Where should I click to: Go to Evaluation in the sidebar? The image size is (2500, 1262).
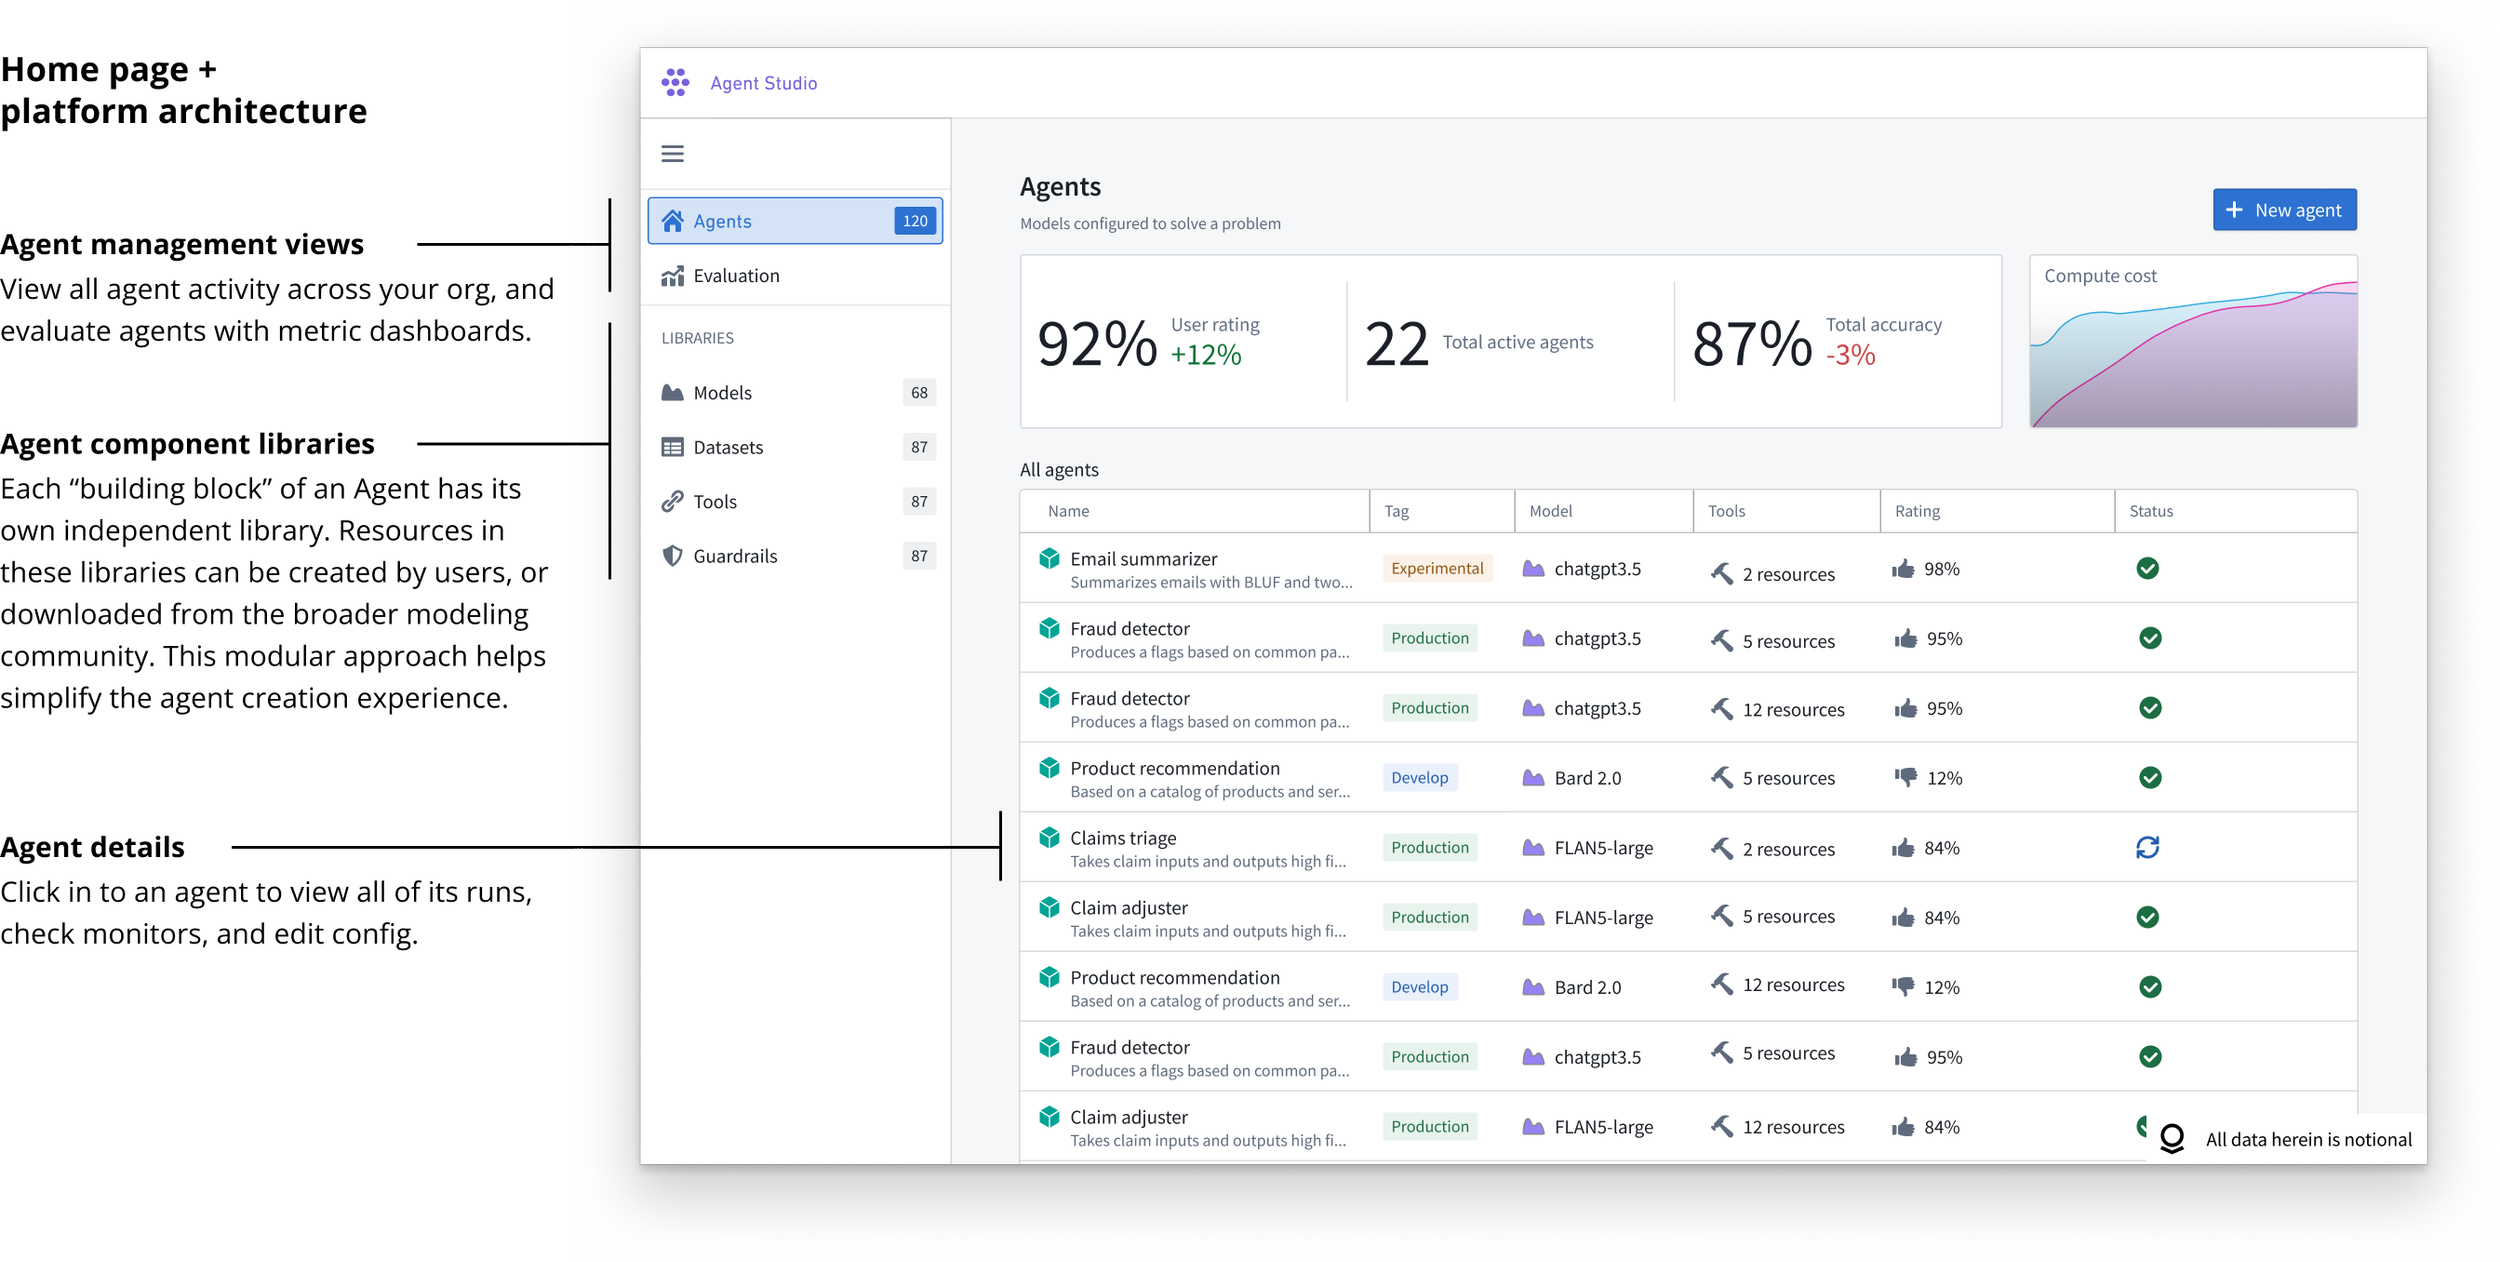(736, 275)
